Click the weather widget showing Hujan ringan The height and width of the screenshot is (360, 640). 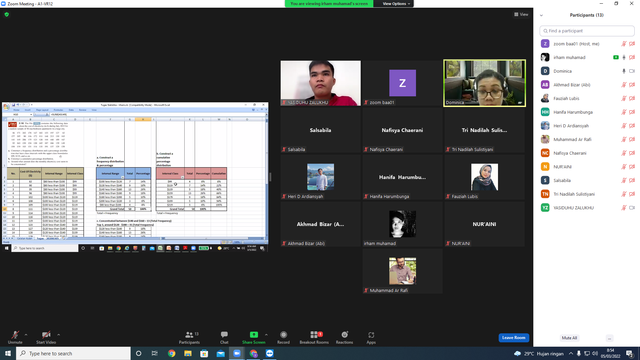pyautogui.click(x=539, y=353)
